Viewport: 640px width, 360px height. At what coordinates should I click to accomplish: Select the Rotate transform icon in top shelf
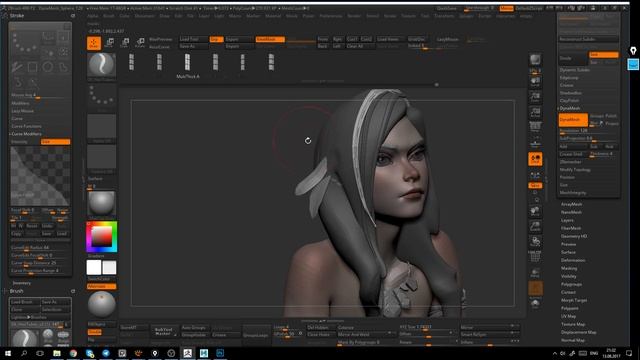coord(140,42)
